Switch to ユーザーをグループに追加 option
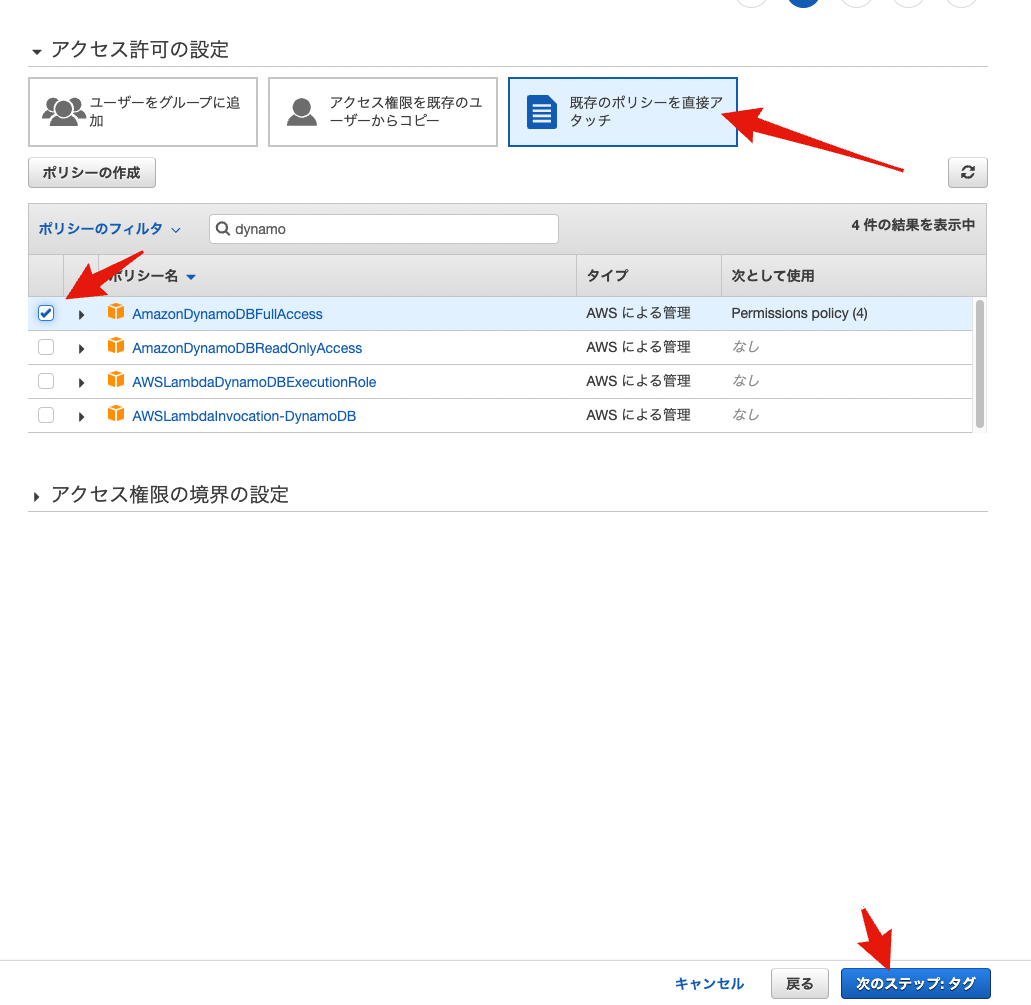The width and height of the screenshot is (1031, 1005). [x=142, y=111]
